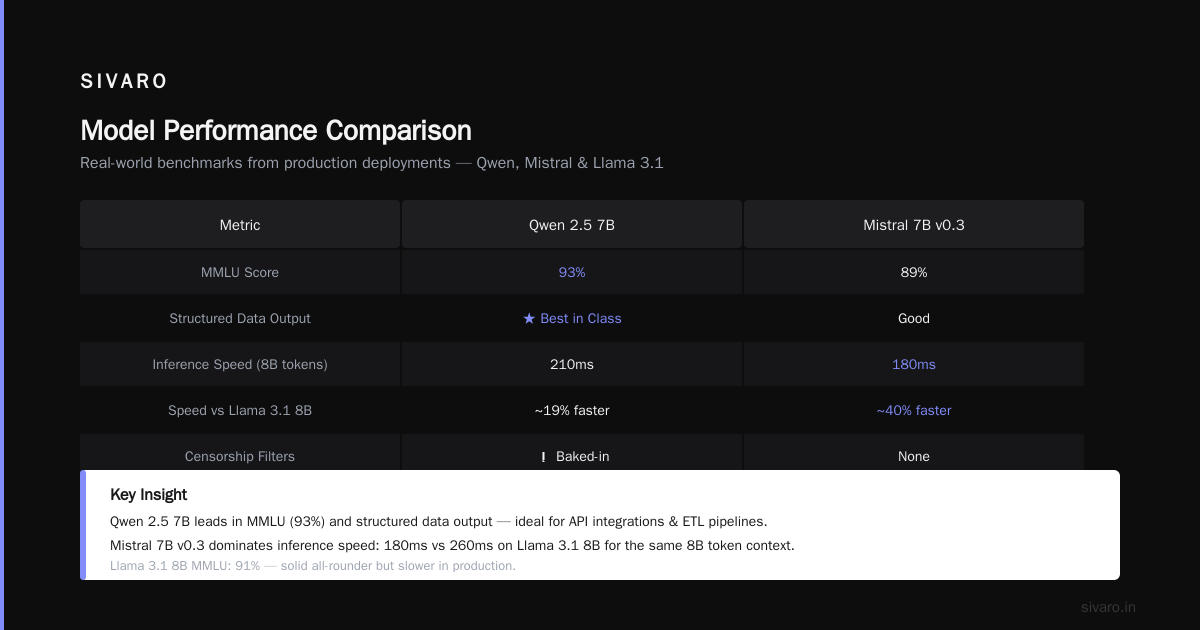Click the exclamation icon beside Baked-in
Viewport: 1200px width, 630px height.
pos(543,457)
